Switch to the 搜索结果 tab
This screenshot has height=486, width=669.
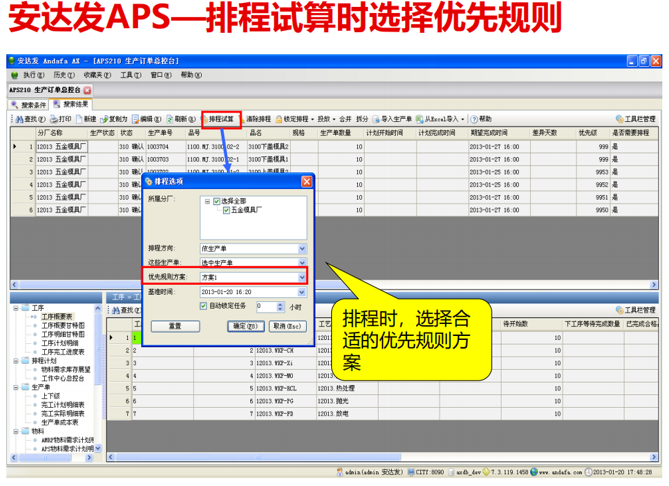pos(71,104)
